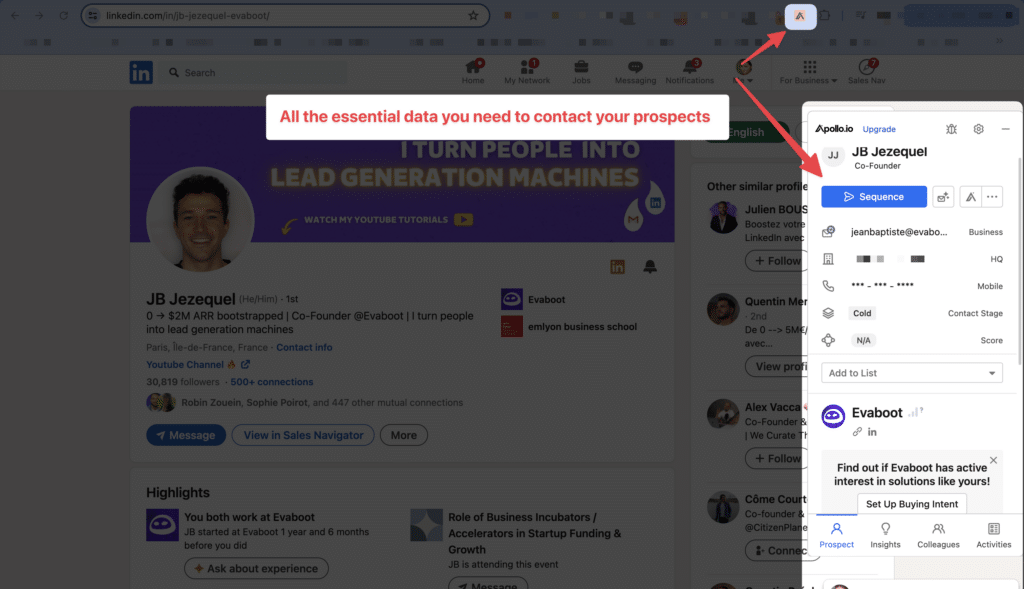Reload the page in browser toolbar
The height and width of the screenshot is (589, 1024).
point(63,16)
